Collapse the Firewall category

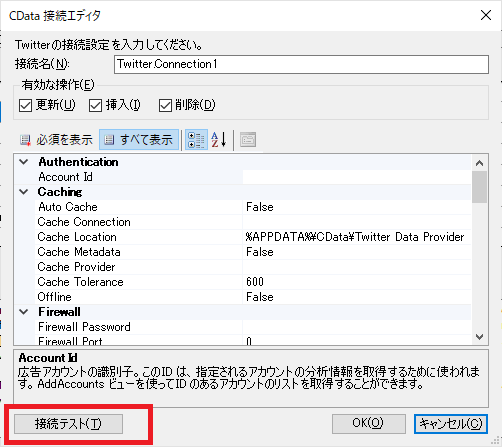(24, 312)
